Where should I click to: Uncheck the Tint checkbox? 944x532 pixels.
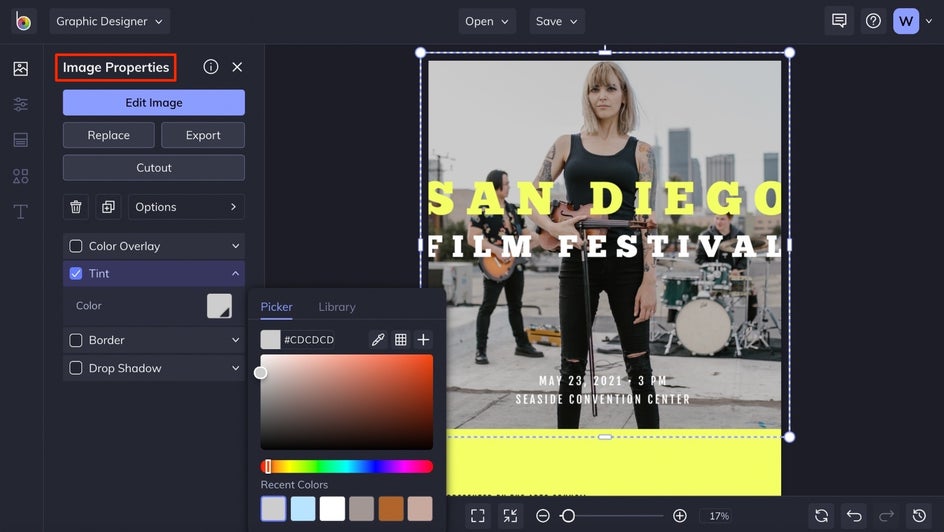[76, 273]
